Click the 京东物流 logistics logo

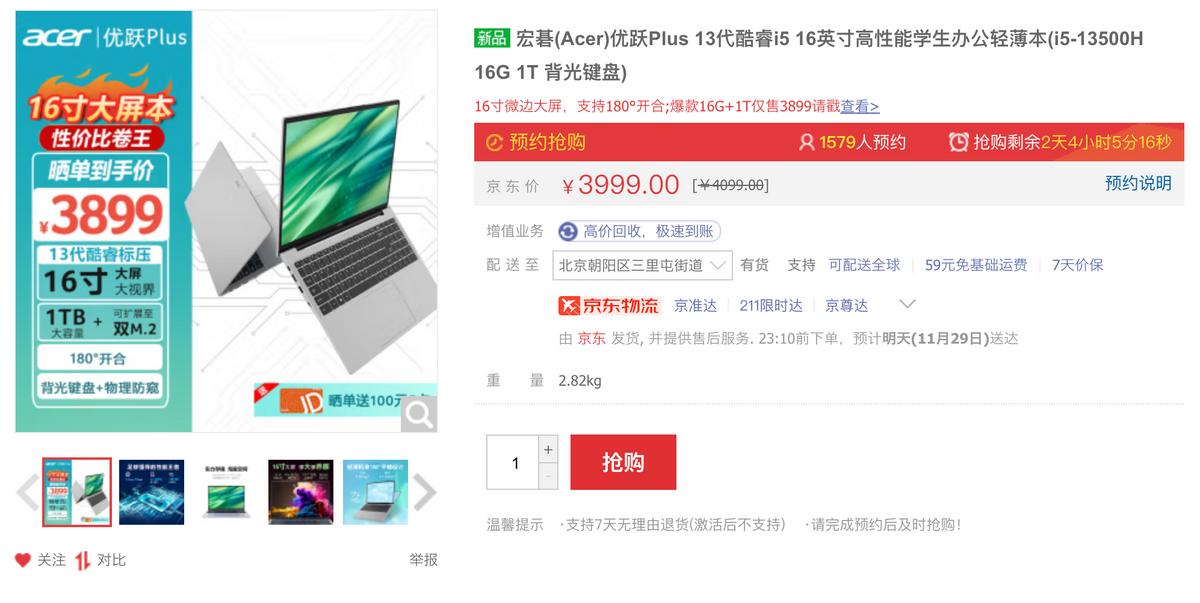[x=609, y=305]
